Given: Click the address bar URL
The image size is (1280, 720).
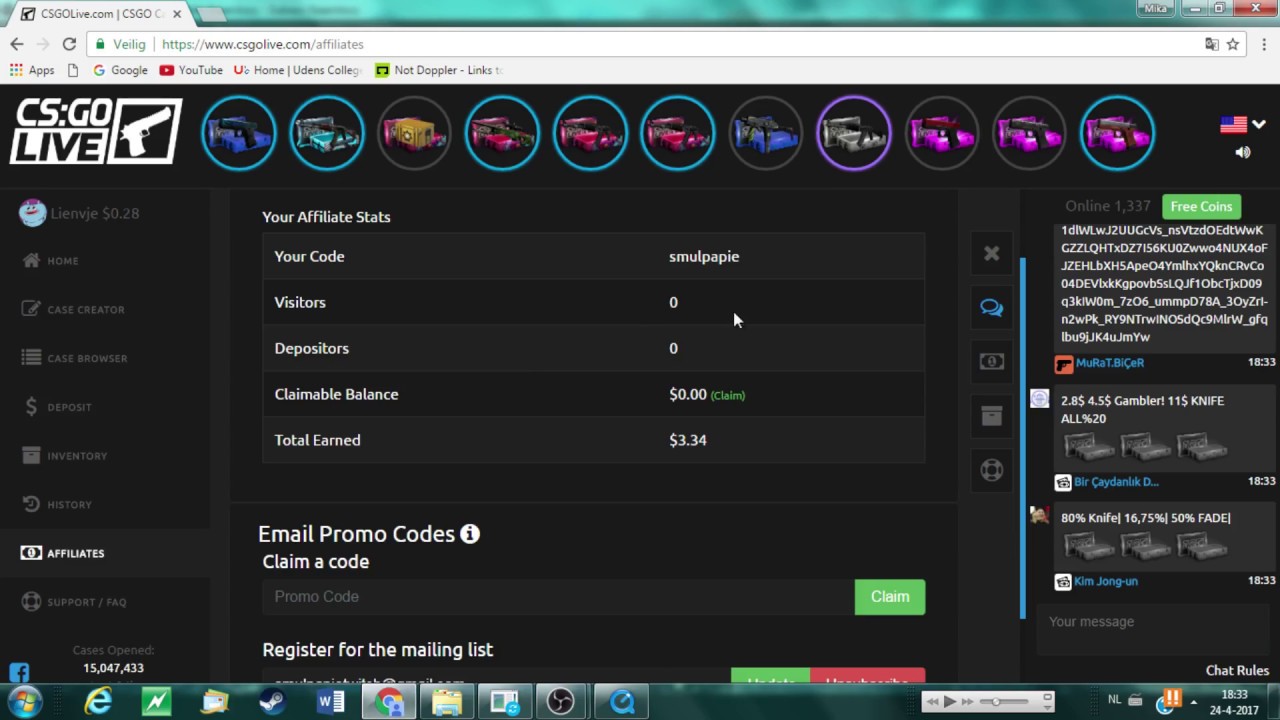Looking at the screenshot, I should pos(262,44).
